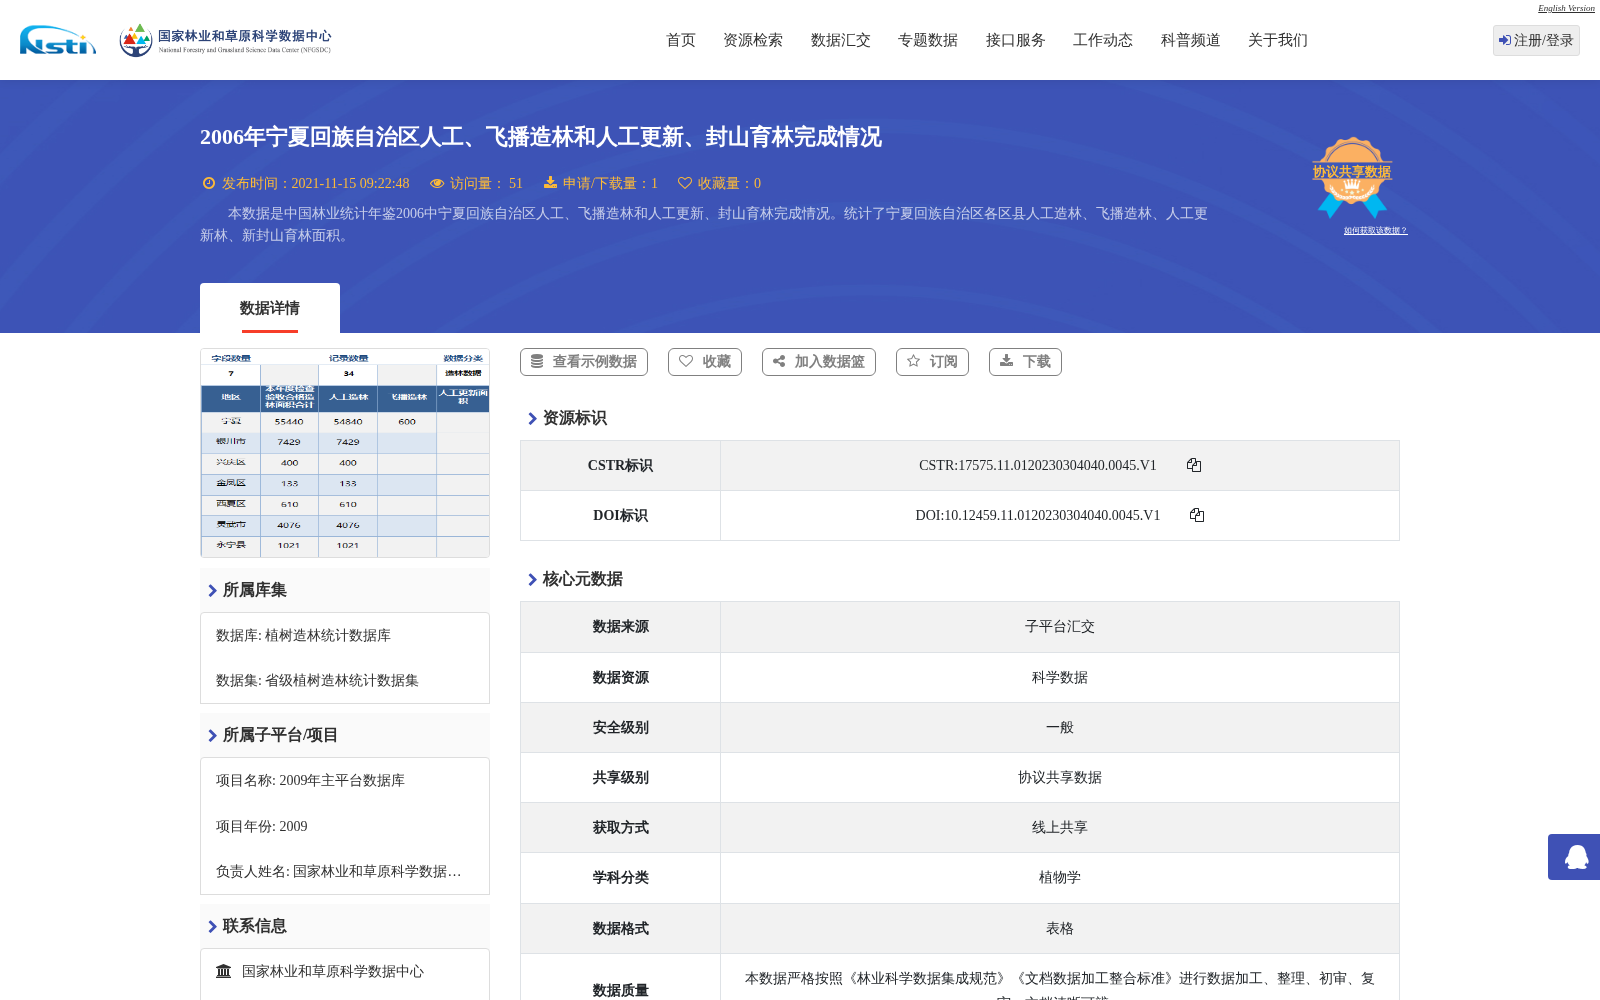Copy the CSTR identifier with copy icon
The width and height of the screenshot is (1600, 1000).
pyautogui.click(x=1194, y=465)
